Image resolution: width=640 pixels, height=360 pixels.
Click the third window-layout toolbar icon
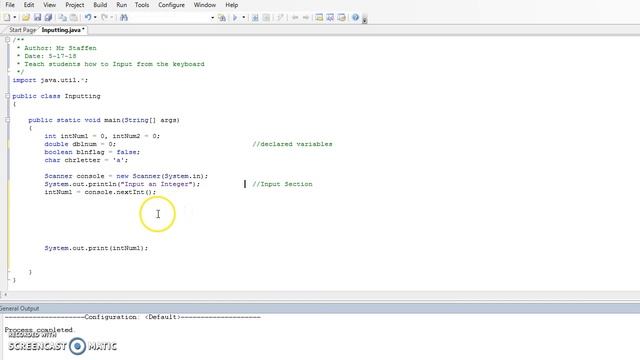click(341, 18)
